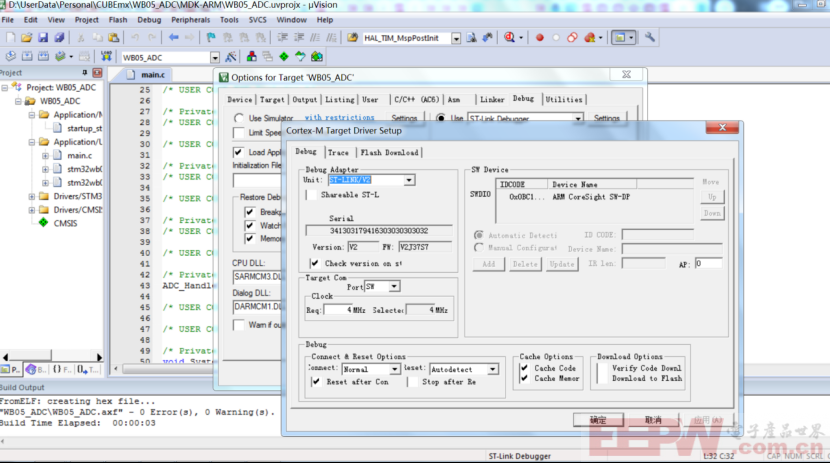Viewport: 830px width, 463px height.
Task: Open the Linker tab in Options dialog
Action: [492, 99]
